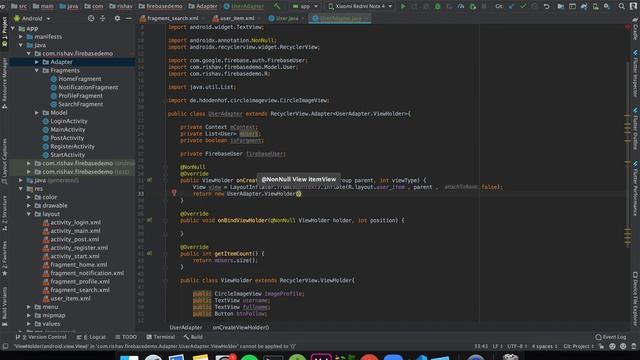
Task: Expand the drawable folder
Action: pos(29,205)
